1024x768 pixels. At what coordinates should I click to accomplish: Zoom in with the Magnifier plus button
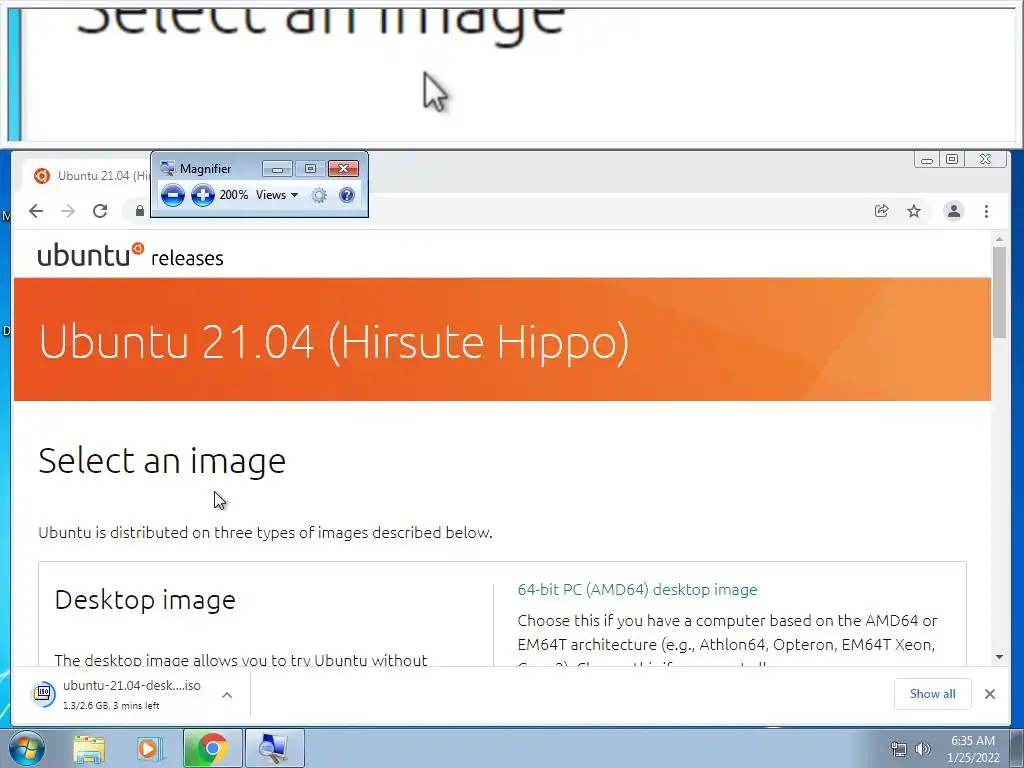(x=203, y=195)
